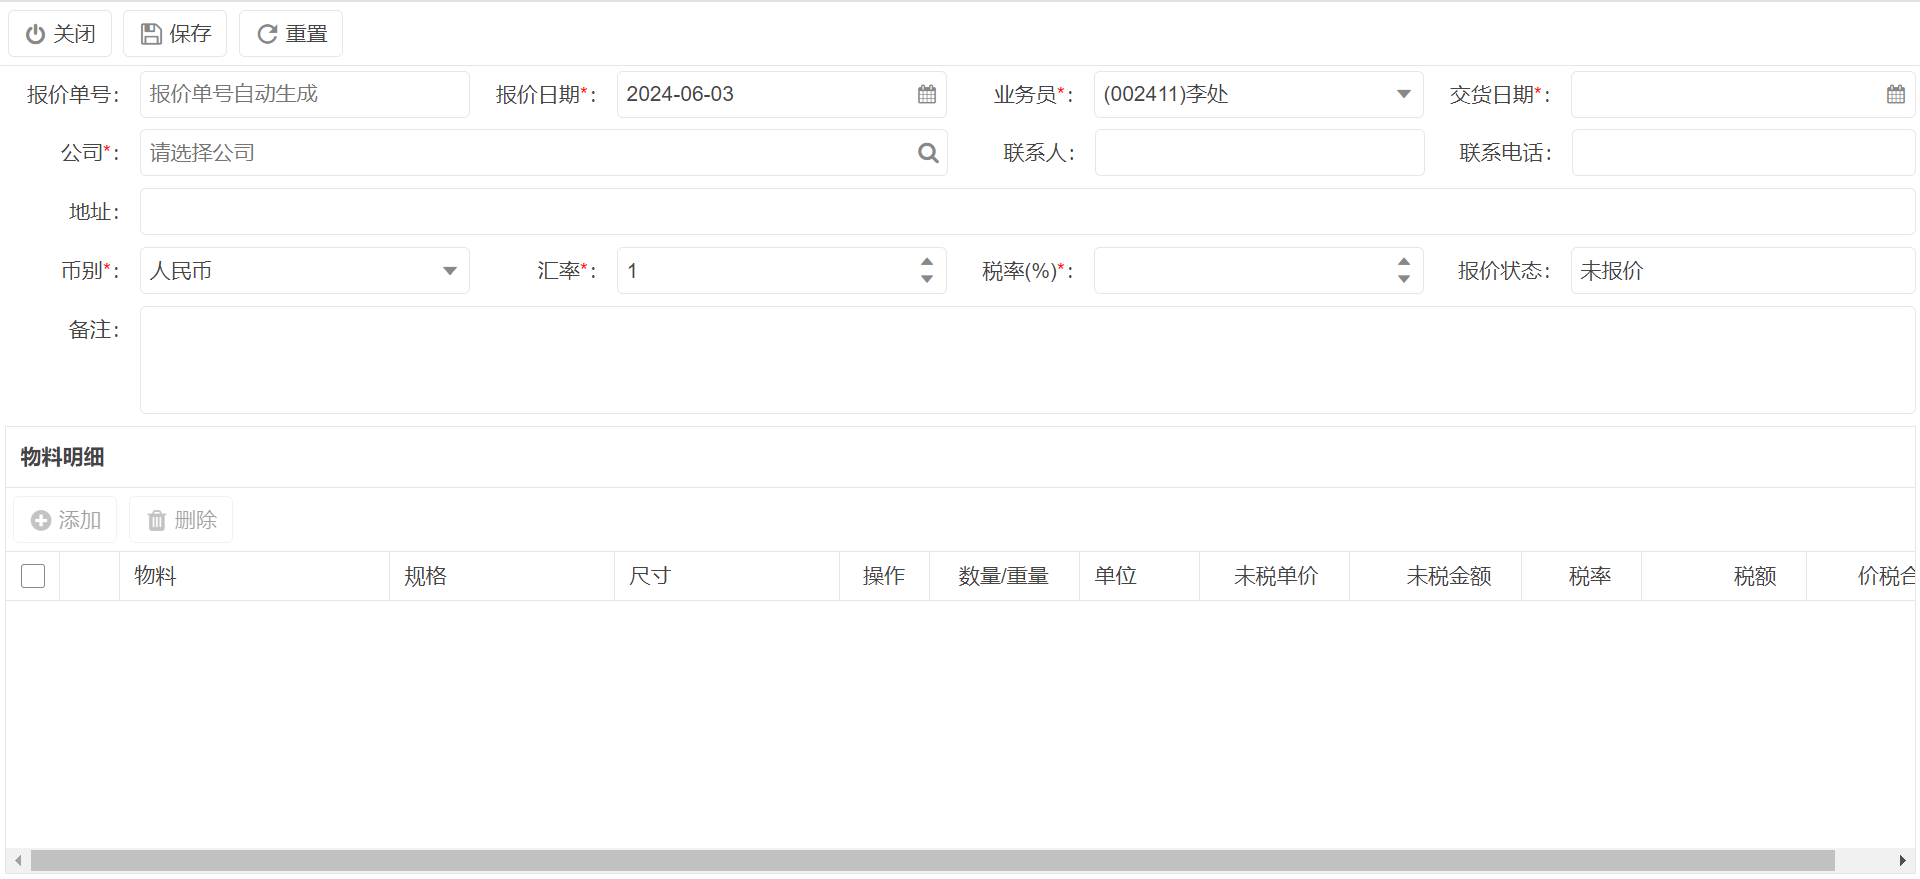Click the 规格 column header
This screenshot has width=1920, height=879.
[502, 576]
